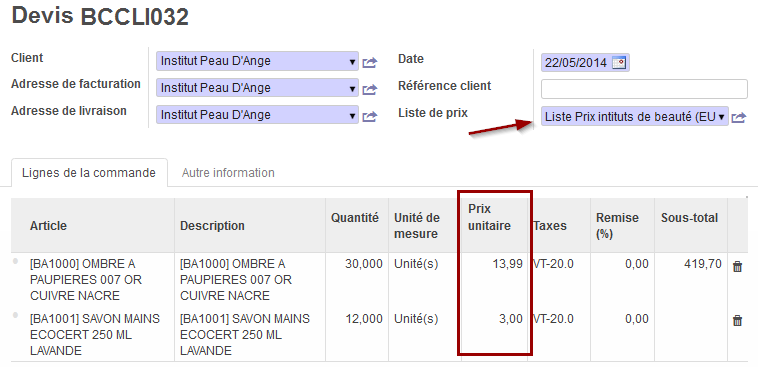Expand the Adresse de livraison dropdown

[352, 116]
